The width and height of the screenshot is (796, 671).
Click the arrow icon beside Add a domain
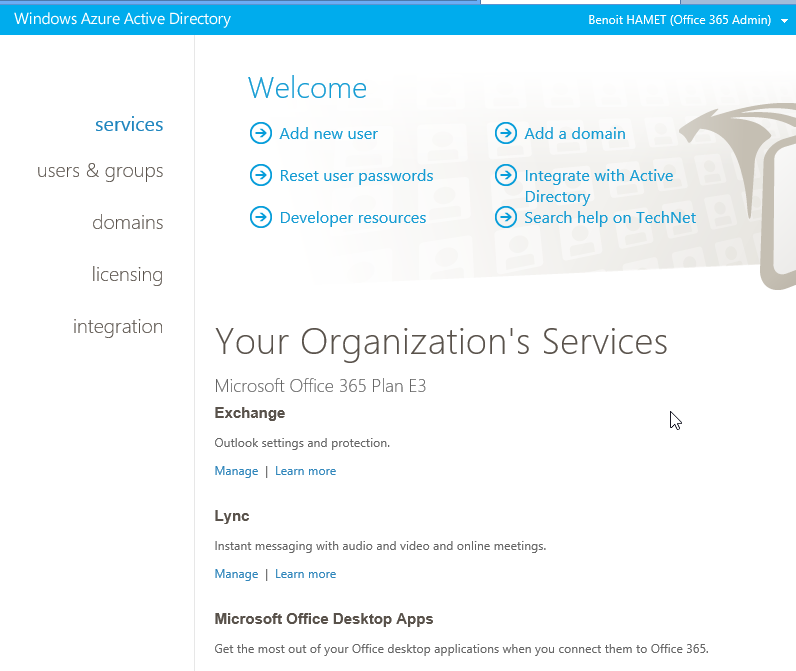click(x=506, y=134)
